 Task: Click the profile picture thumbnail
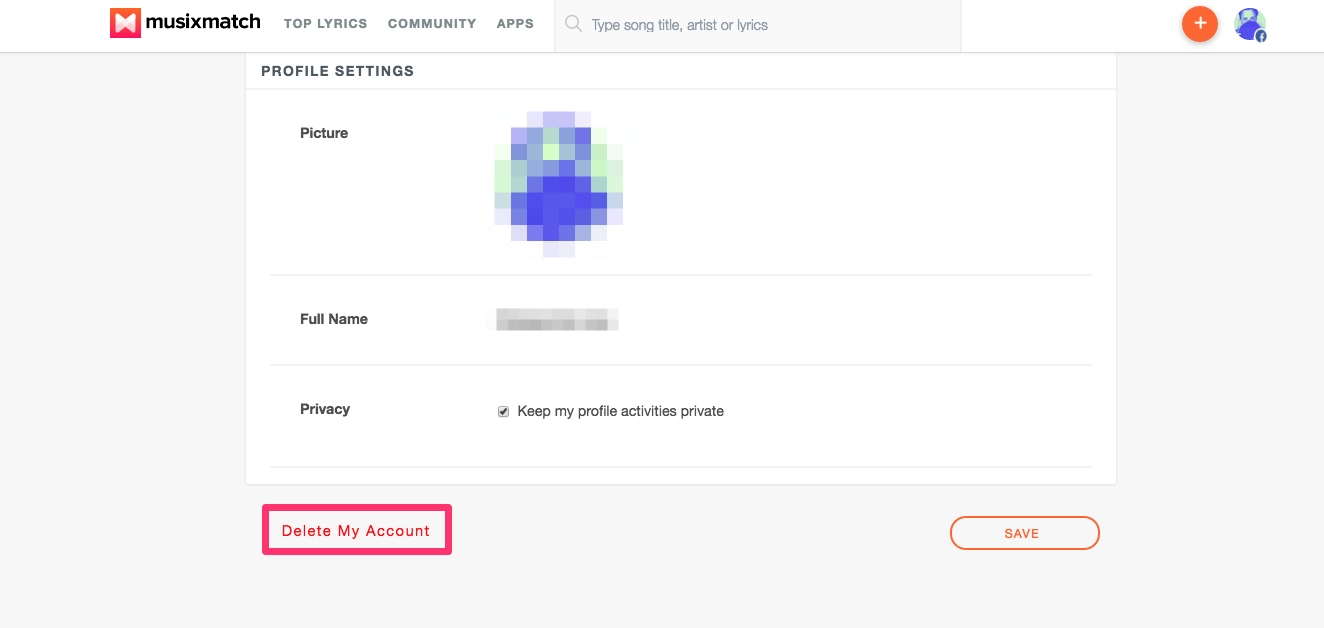[559, 185]
